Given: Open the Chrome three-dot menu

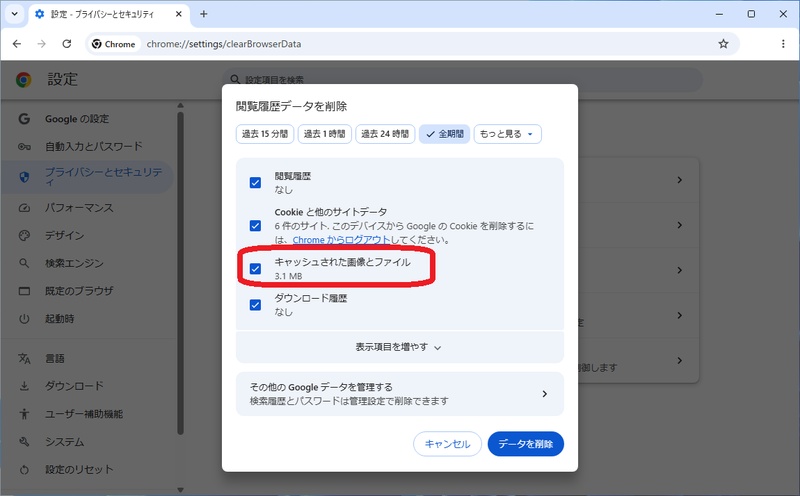Looking at the screenshot, I should (783, 44).
